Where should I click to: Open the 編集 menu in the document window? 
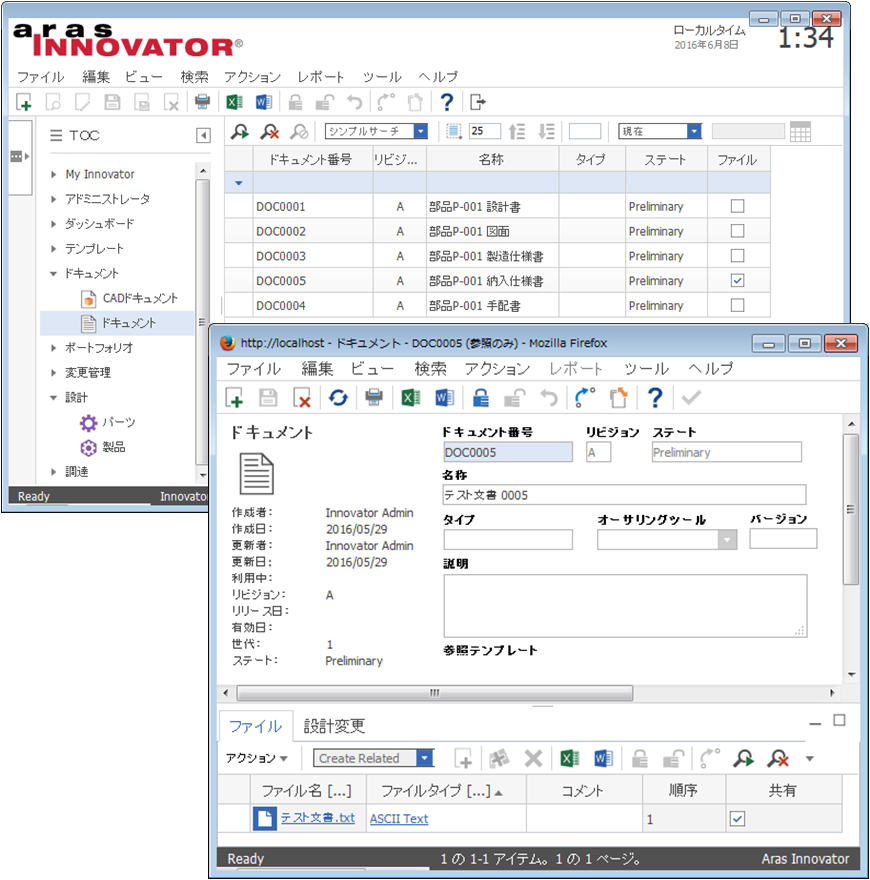click(x=317, y=369)
